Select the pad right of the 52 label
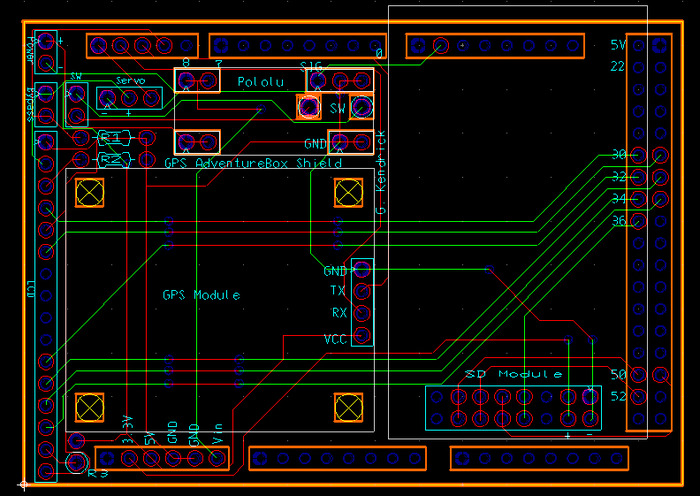700x496 pixels. pyautogui.click(x=639, y=396)
